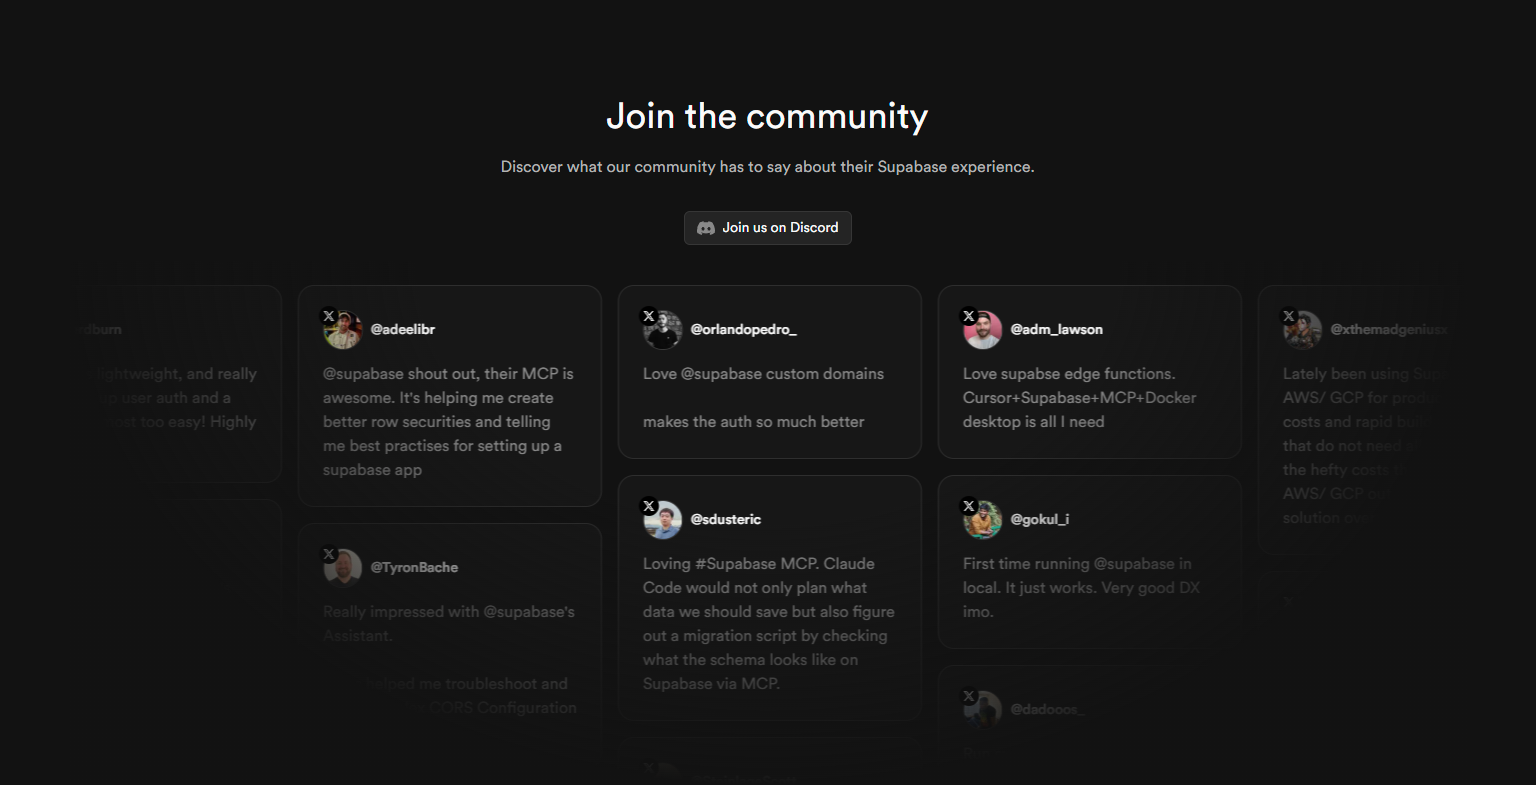The height and width of the screenshot is (785, 1536).
Task: Click the X icon on @adm_lawson's card
Action: pyautogui.click(x=969, y=315)
